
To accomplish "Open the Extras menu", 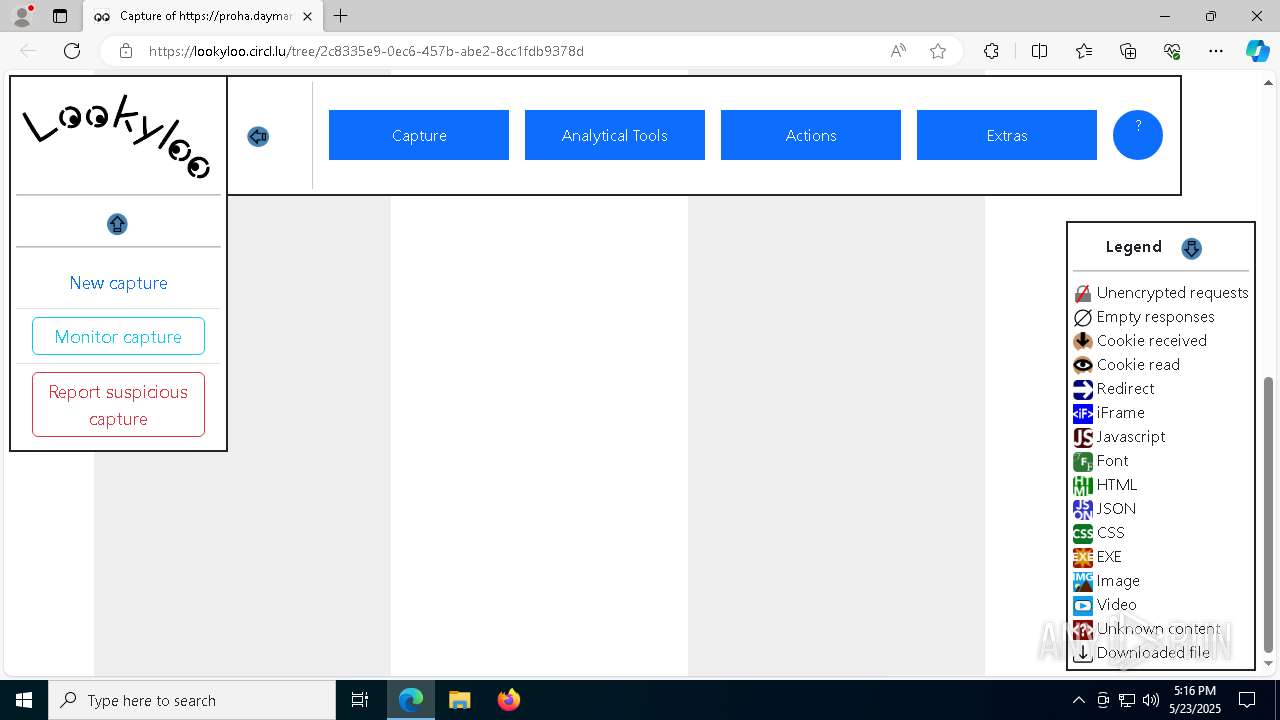I will (x=1007, y=135).
